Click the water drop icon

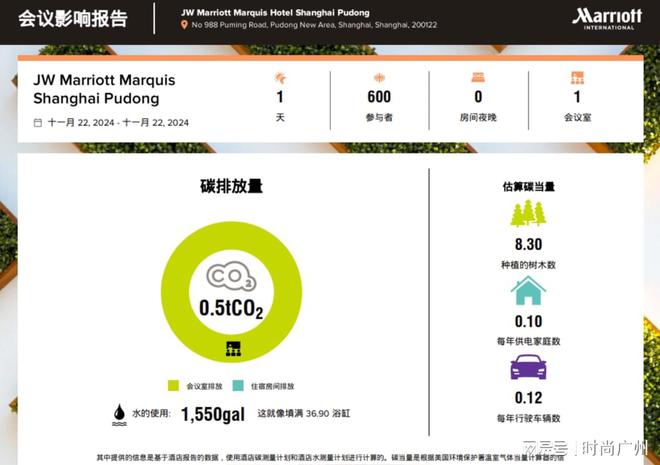coord(119,415)
